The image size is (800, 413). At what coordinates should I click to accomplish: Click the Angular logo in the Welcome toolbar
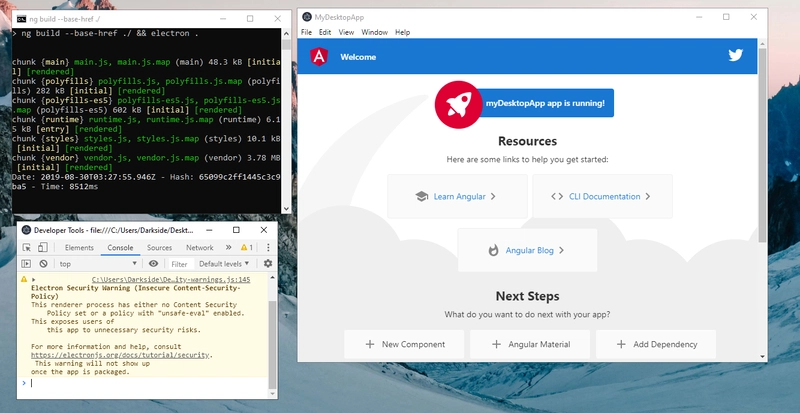319,57
